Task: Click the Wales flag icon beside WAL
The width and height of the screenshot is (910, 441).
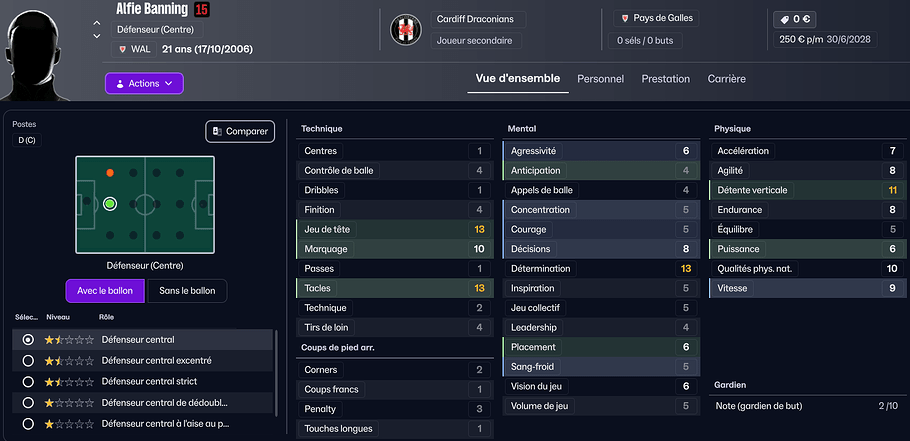Action: (x=122, y=48)
